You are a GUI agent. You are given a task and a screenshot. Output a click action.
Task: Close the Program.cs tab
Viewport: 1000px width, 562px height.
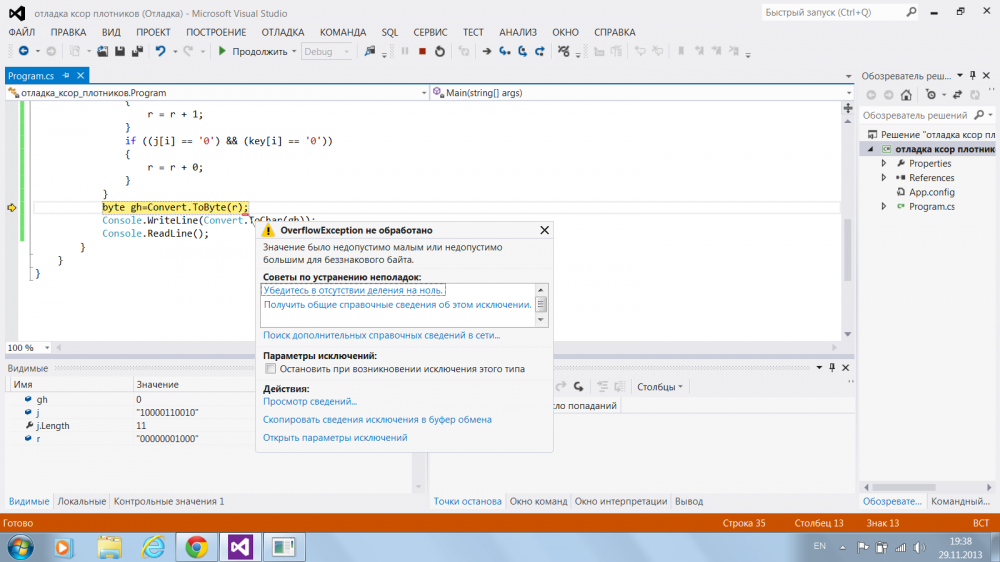80,75
